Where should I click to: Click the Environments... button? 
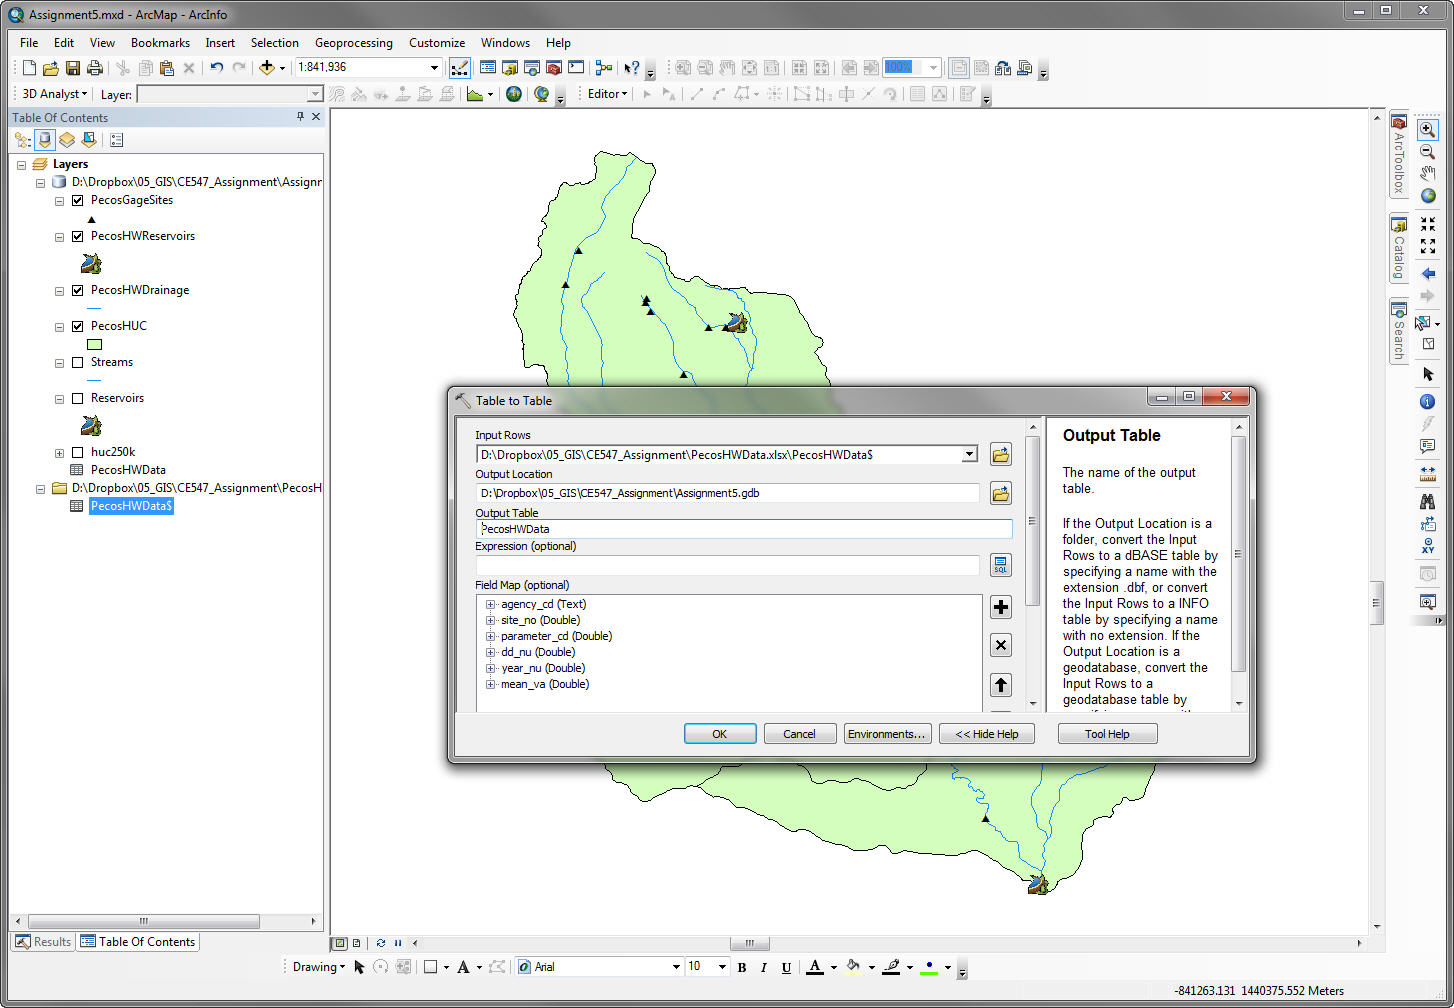point(888,734)
